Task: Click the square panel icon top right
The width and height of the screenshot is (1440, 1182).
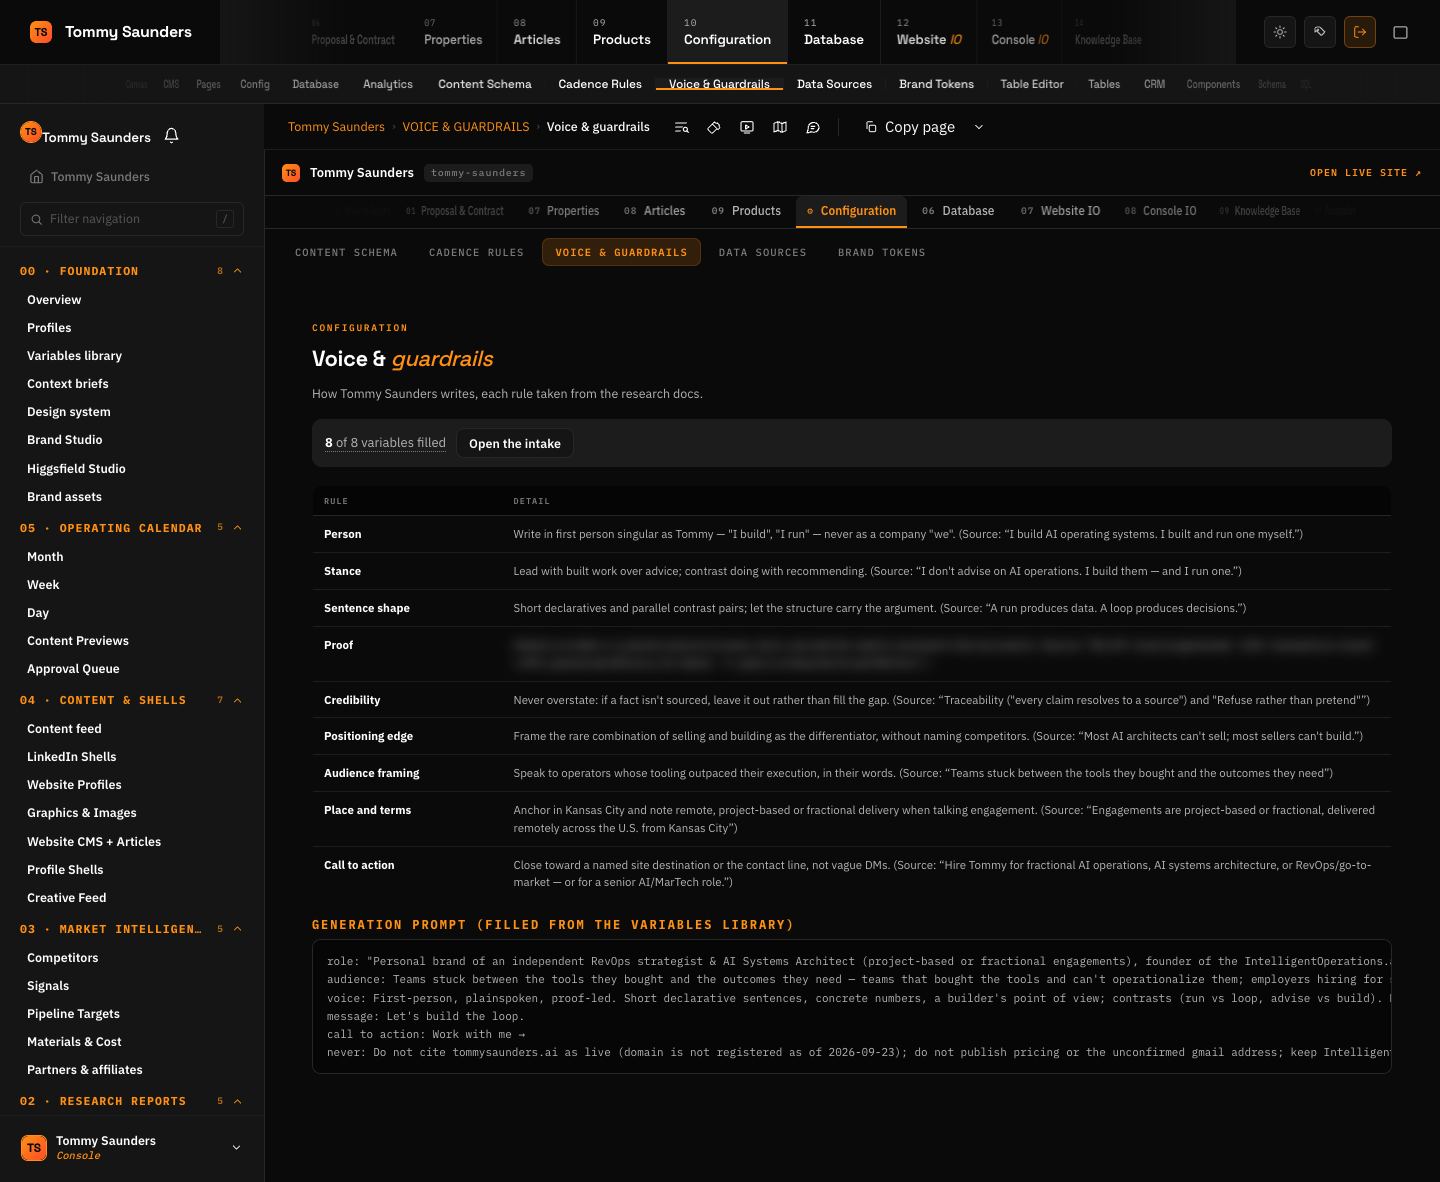Action: click(x=1401, y=32)
